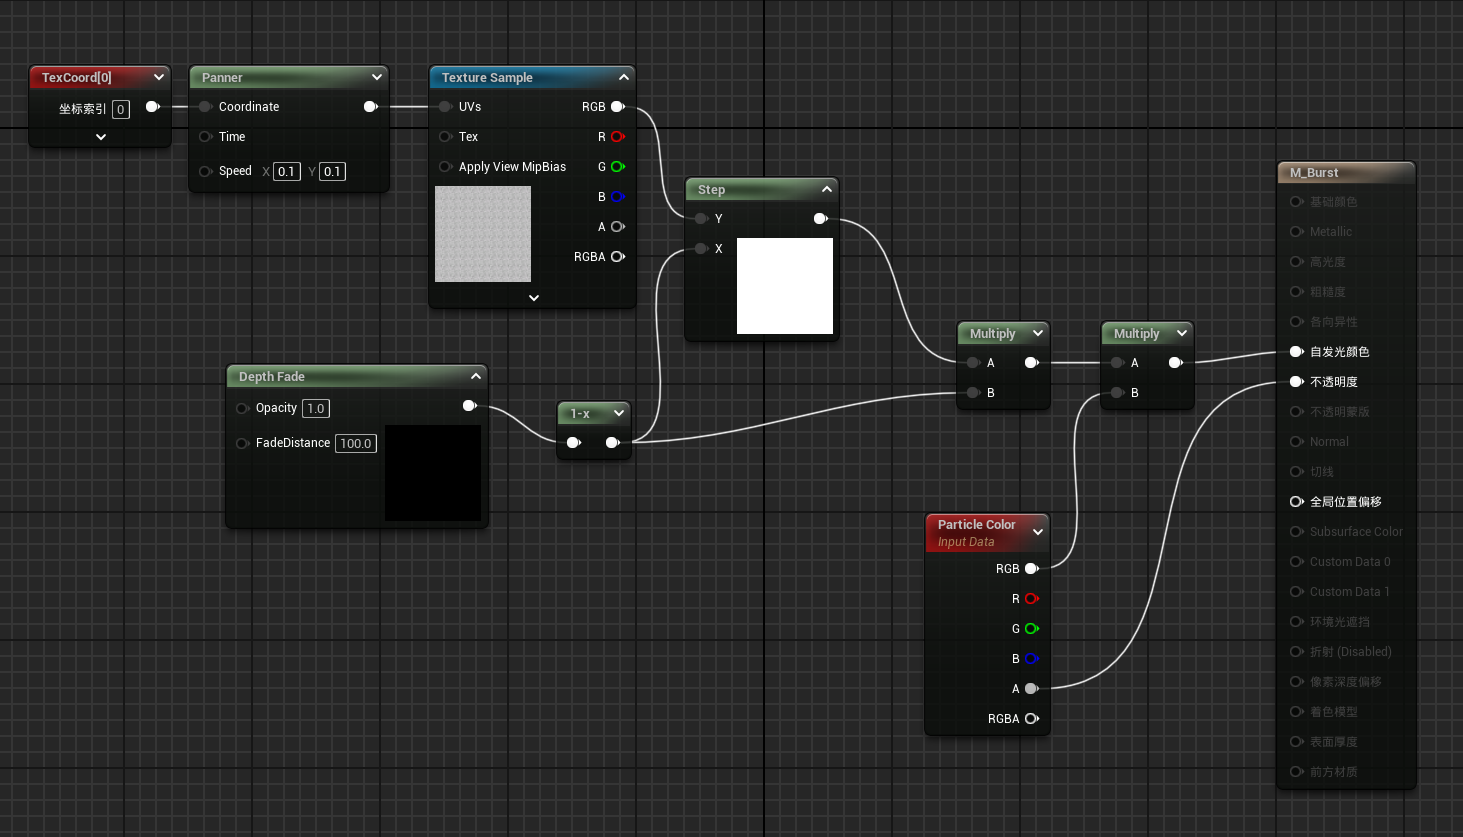Screen dimensions: 1463x837
Task: Collapse the Step node preview
Action: click(826, 189)
